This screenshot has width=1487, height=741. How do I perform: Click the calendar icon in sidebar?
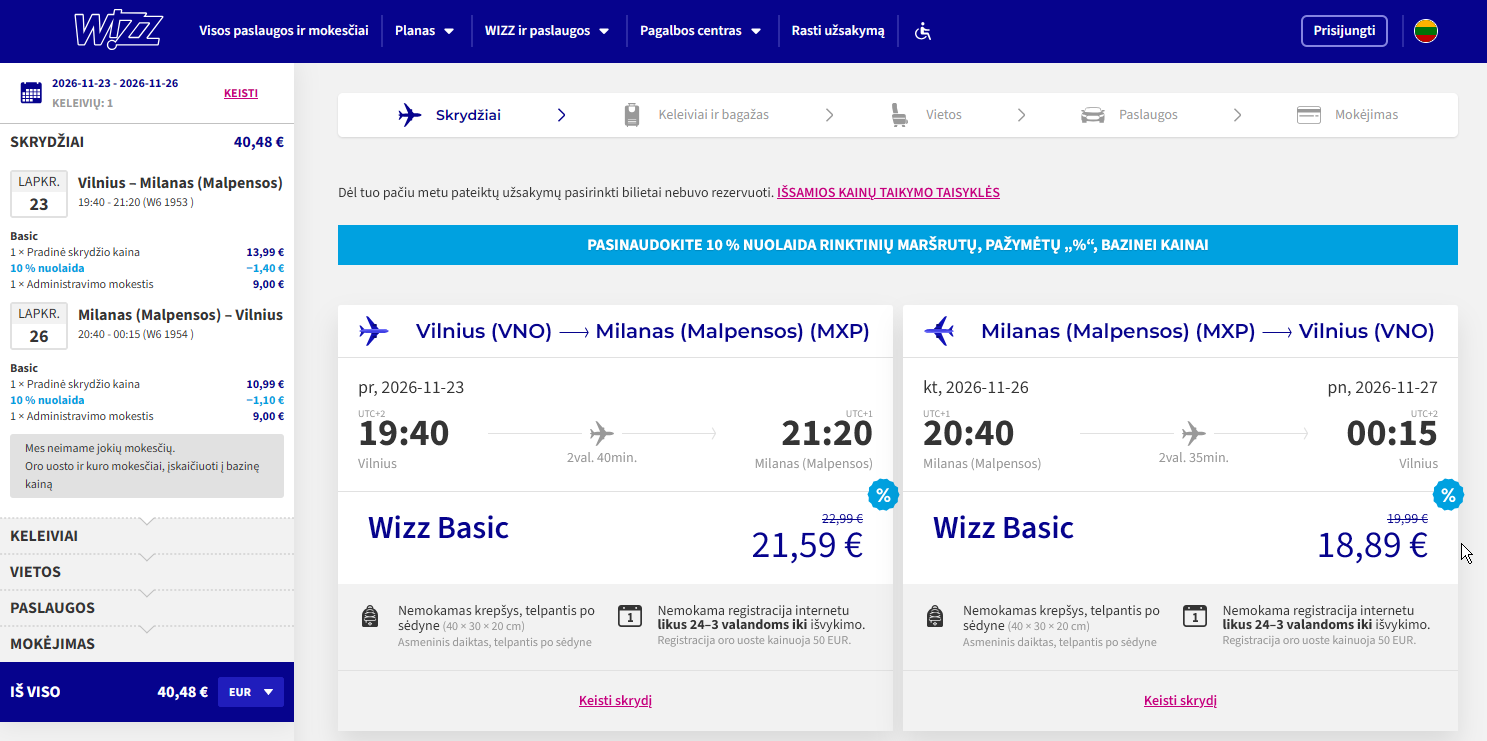[31, 92]
